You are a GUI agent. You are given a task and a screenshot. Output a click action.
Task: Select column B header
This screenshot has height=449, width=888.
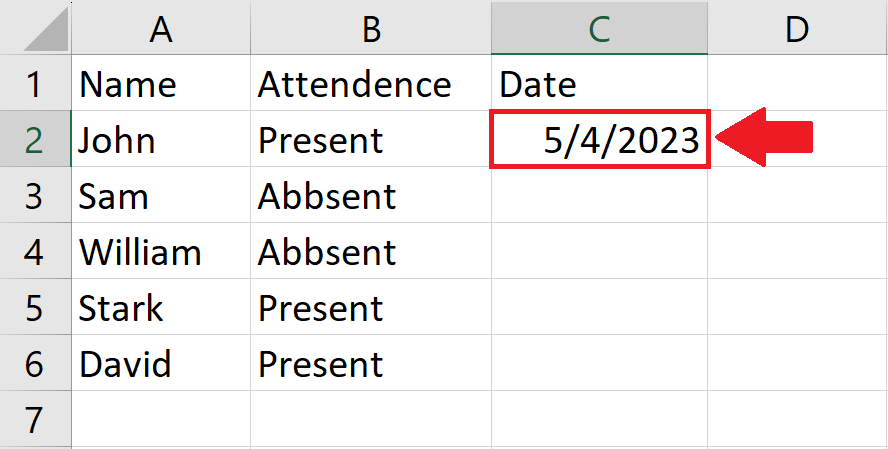coord(371,28)
